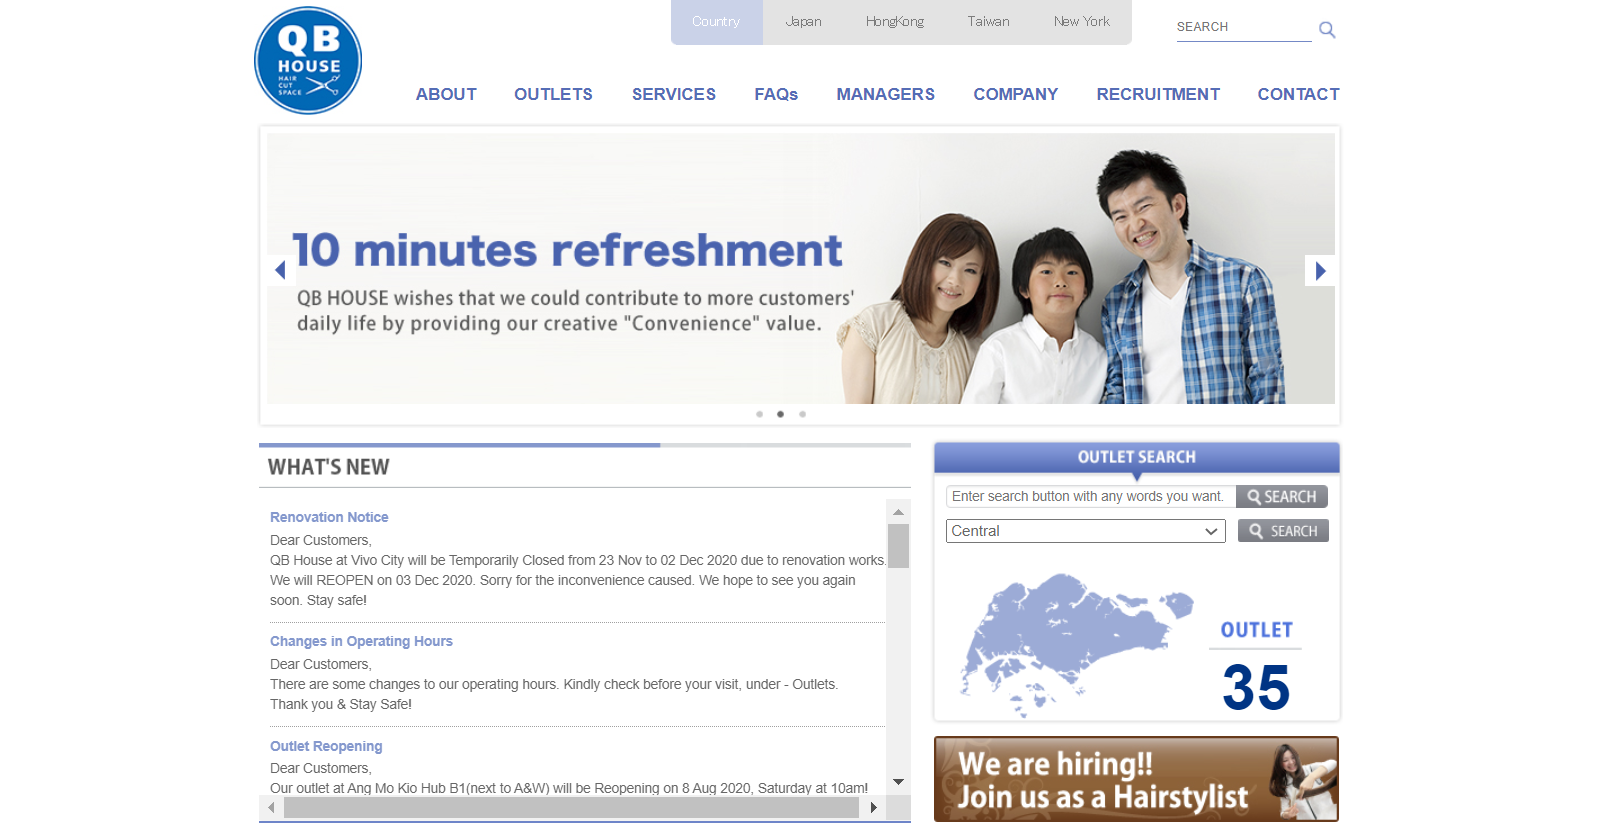Image resolution: width=1604 pixels, height=823 pixels.
Task: Click the 10 minutes refreshment banner
Action: [x=800, y=269]
